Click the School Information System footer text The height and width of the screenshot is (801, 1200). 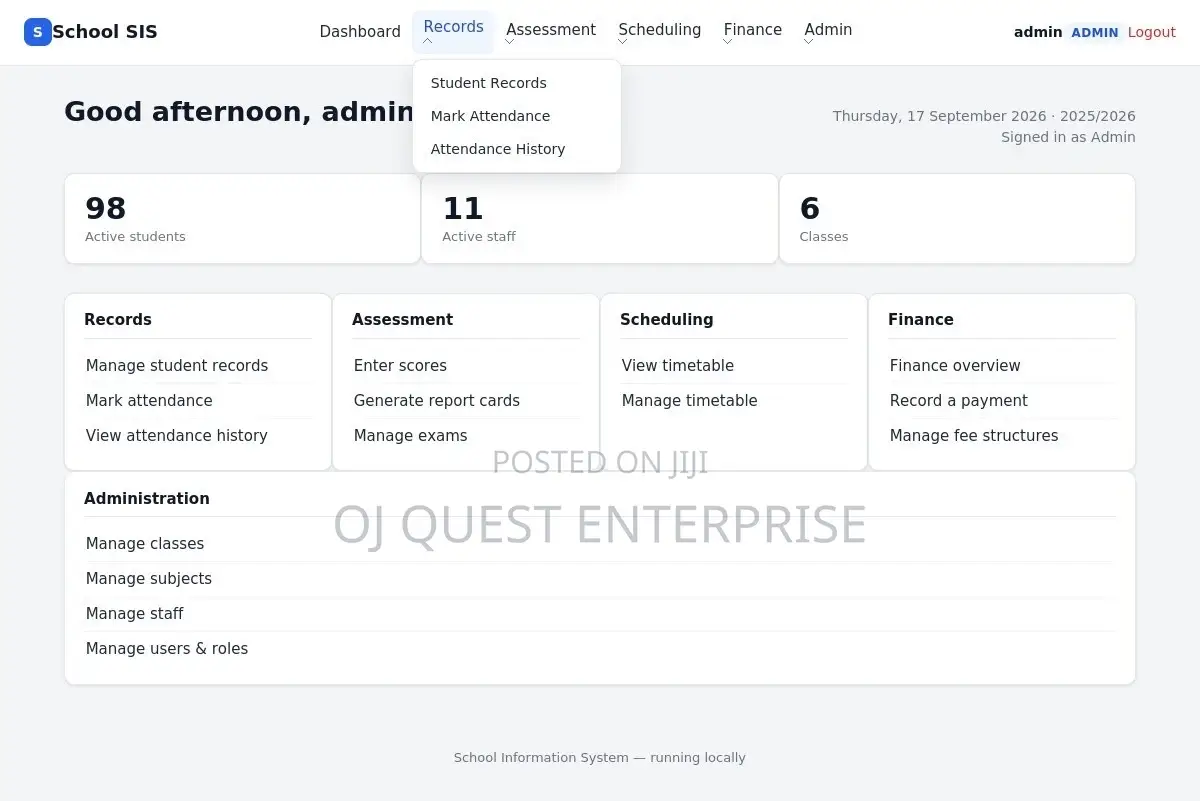(x=600, y=758)
